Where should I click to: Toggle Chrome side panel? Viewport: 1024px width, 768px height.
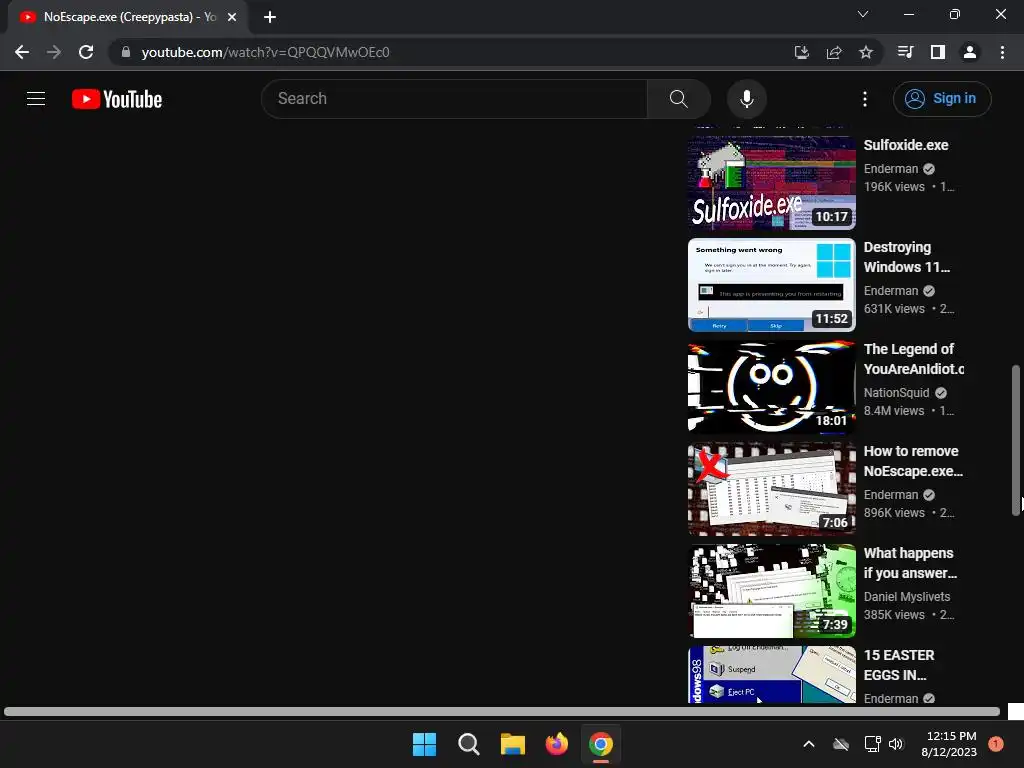tap(938, 52)
